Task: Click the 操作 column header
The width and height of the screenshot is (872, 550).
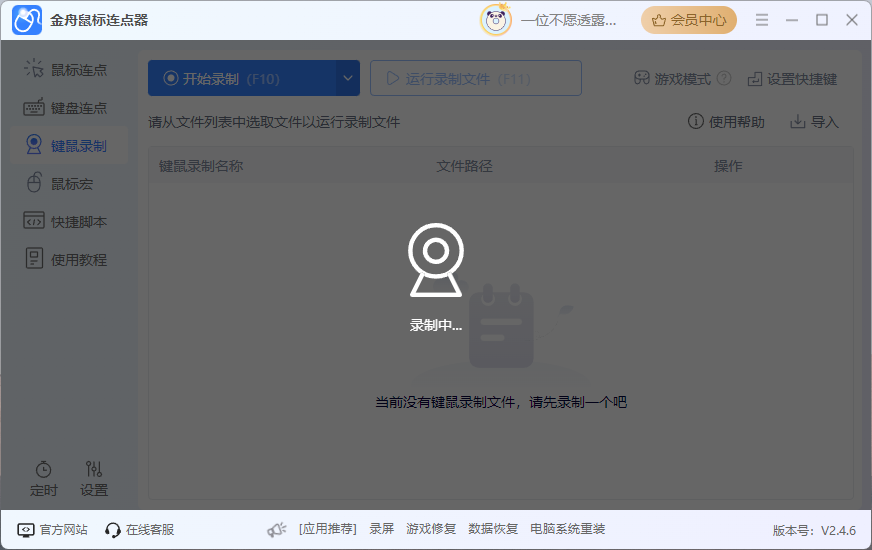Action: (x=728, y=166)
